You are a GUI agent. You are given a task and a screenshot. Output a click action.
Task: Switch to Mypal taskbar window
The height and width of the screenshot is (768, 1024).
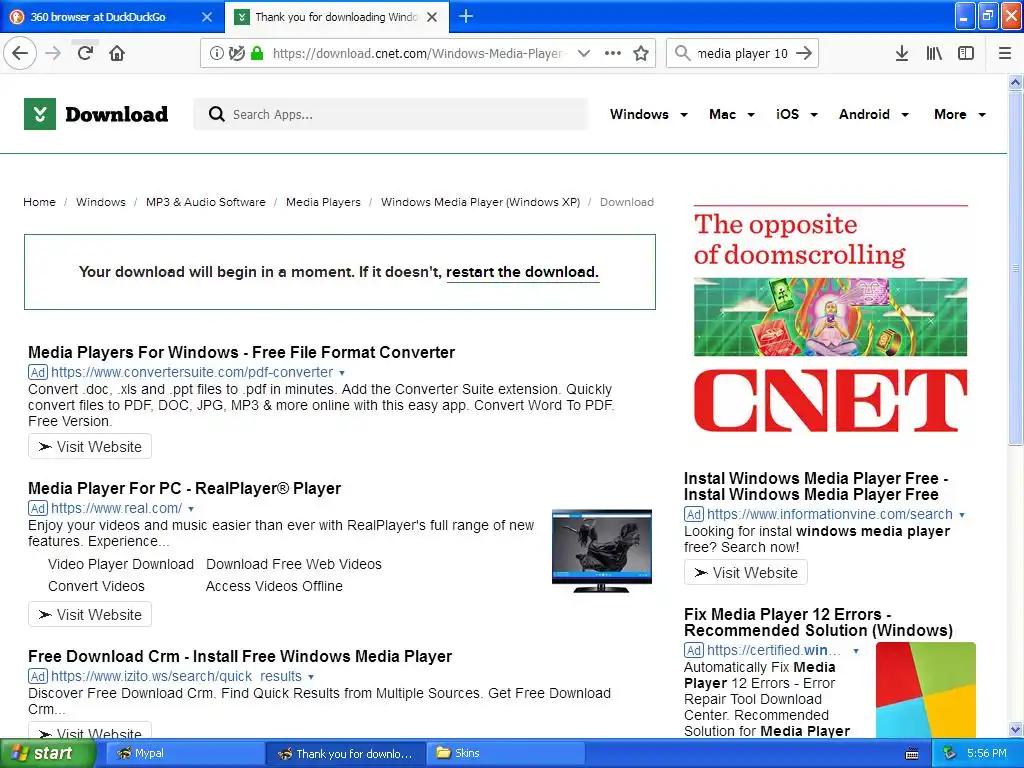(184, 754)
